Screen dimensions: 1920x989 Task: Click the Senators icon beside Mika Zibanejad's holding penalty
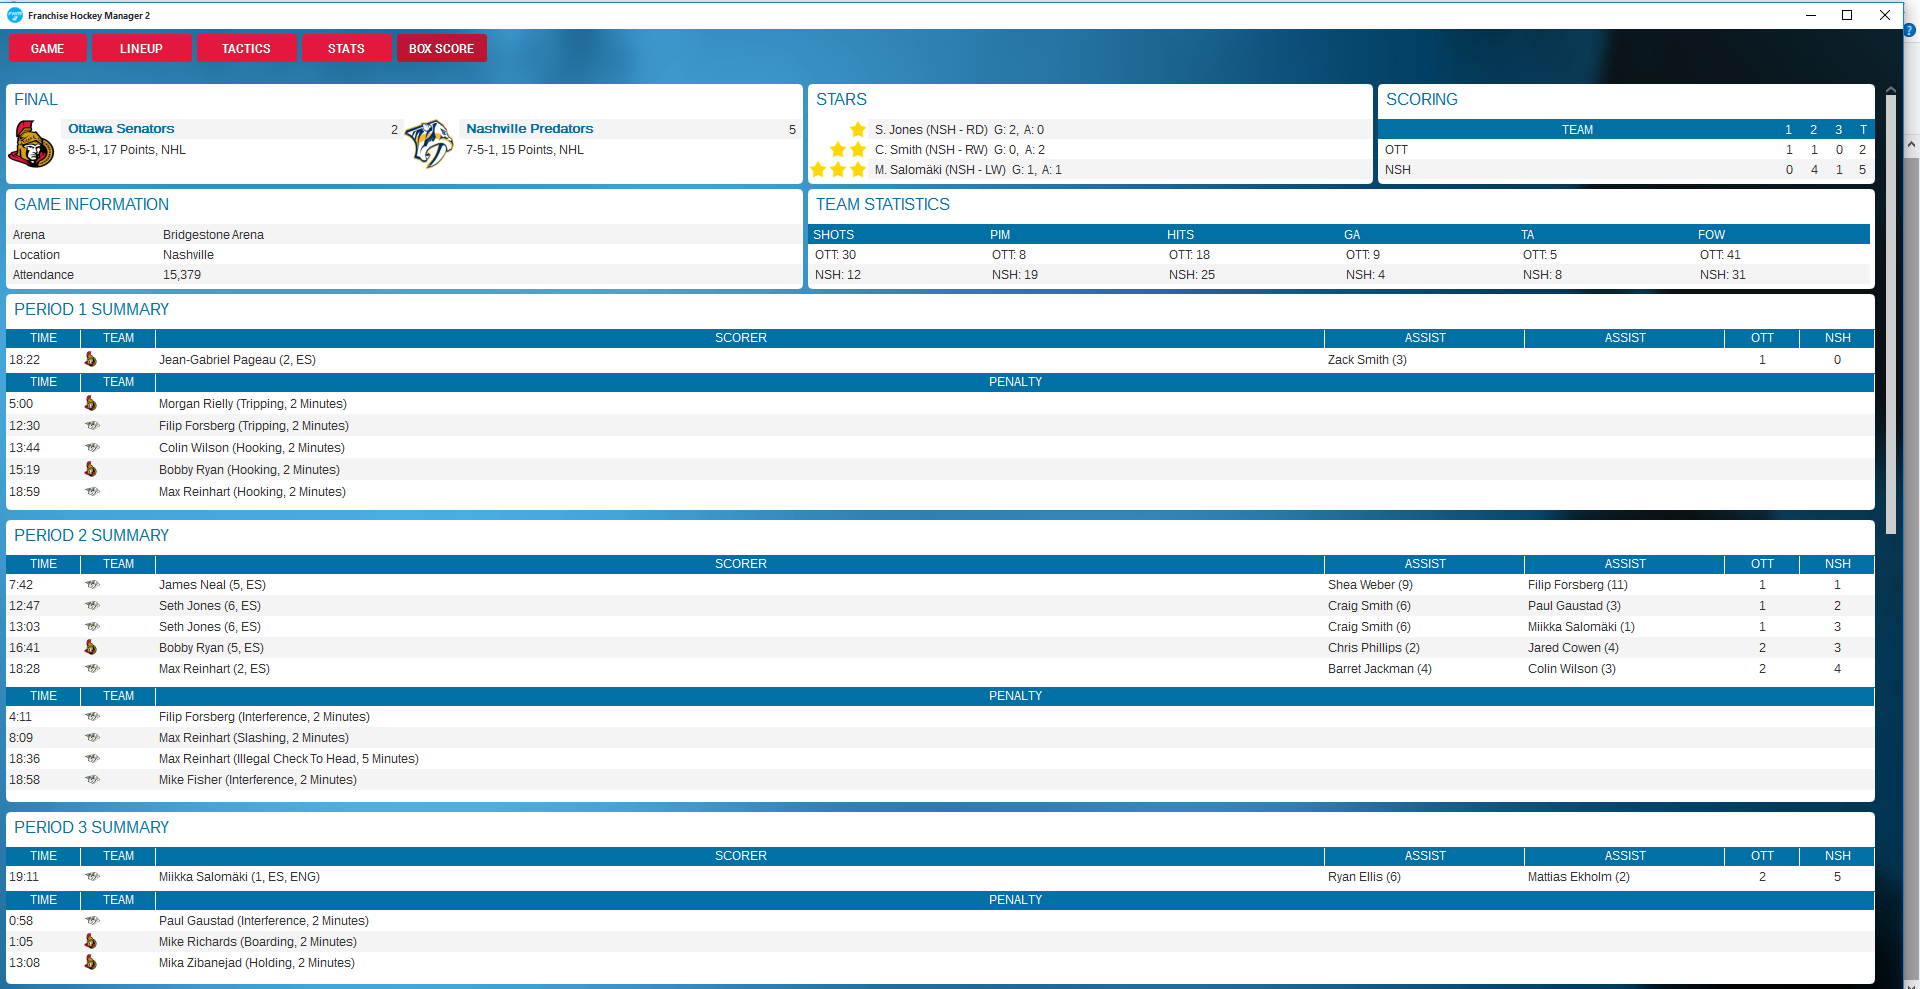click(91, 963)
